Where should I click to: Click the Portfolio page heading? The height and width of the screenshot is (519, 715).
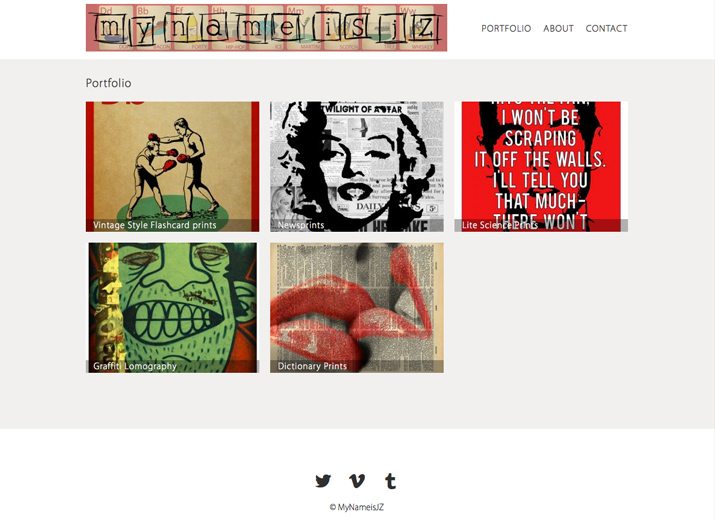[x=109, y=83]
